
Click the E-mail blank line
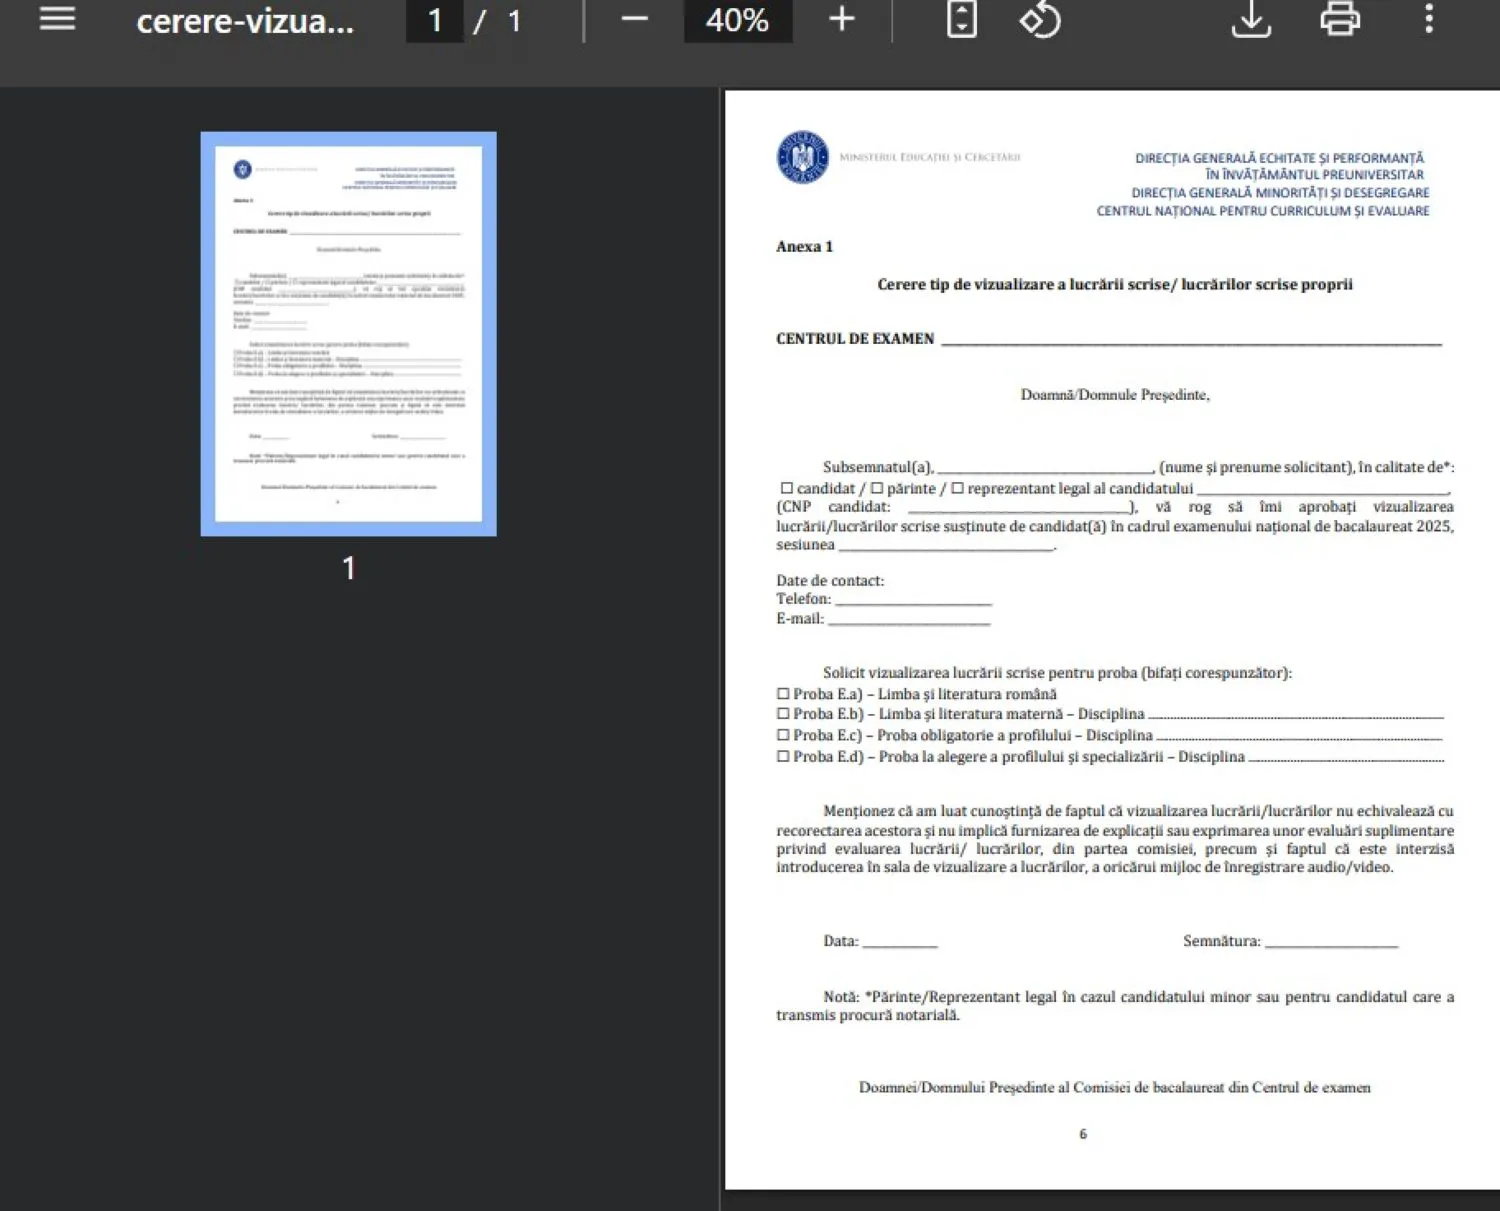point(909,621)
